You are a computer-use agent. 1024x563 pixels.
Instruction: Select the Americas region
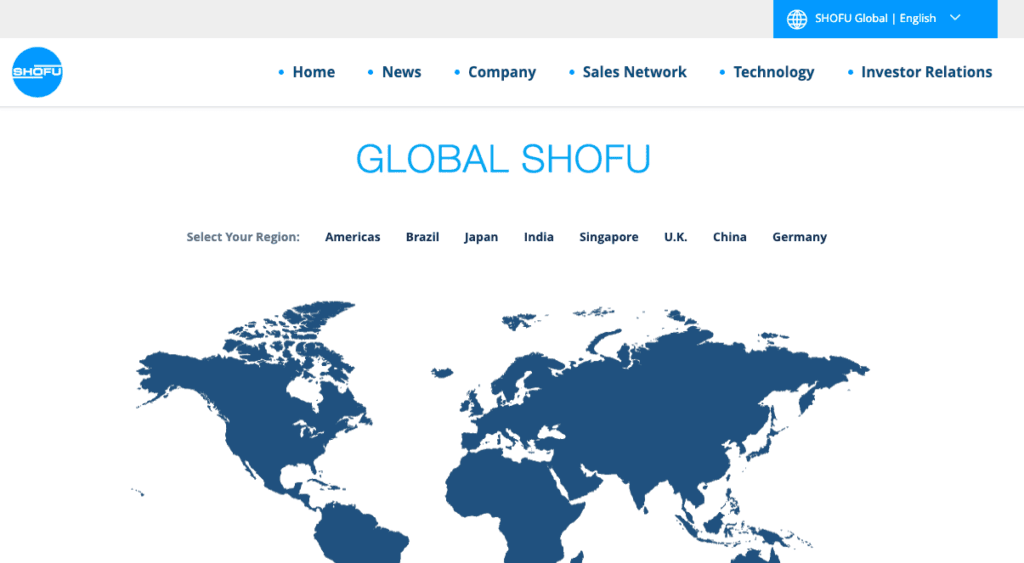pos(353,237)
